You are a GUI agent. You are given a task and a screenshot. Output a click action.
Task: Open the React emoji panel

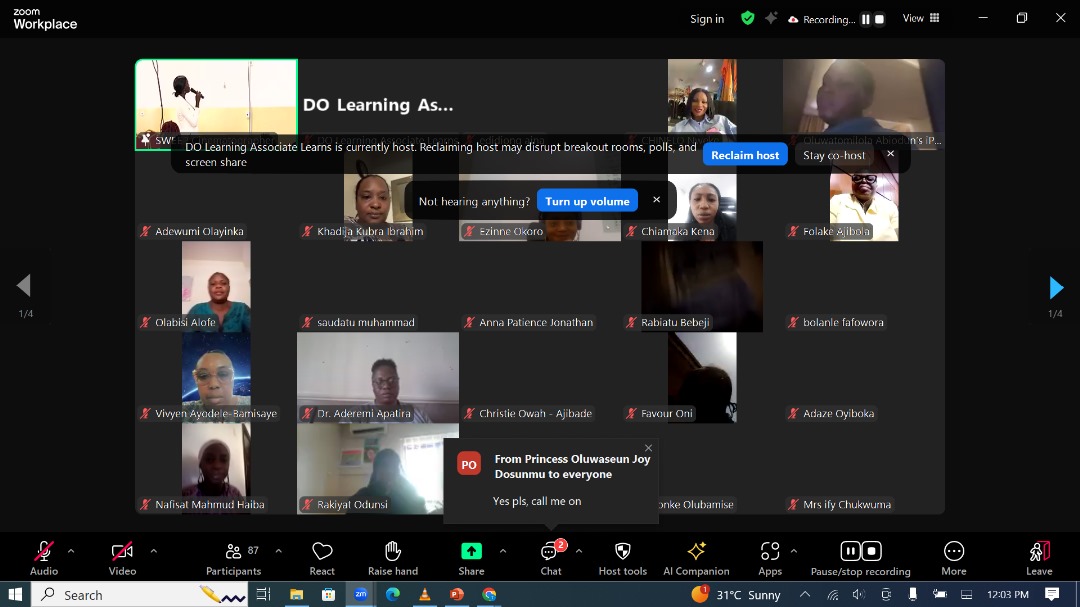click(x=322, y=552)
